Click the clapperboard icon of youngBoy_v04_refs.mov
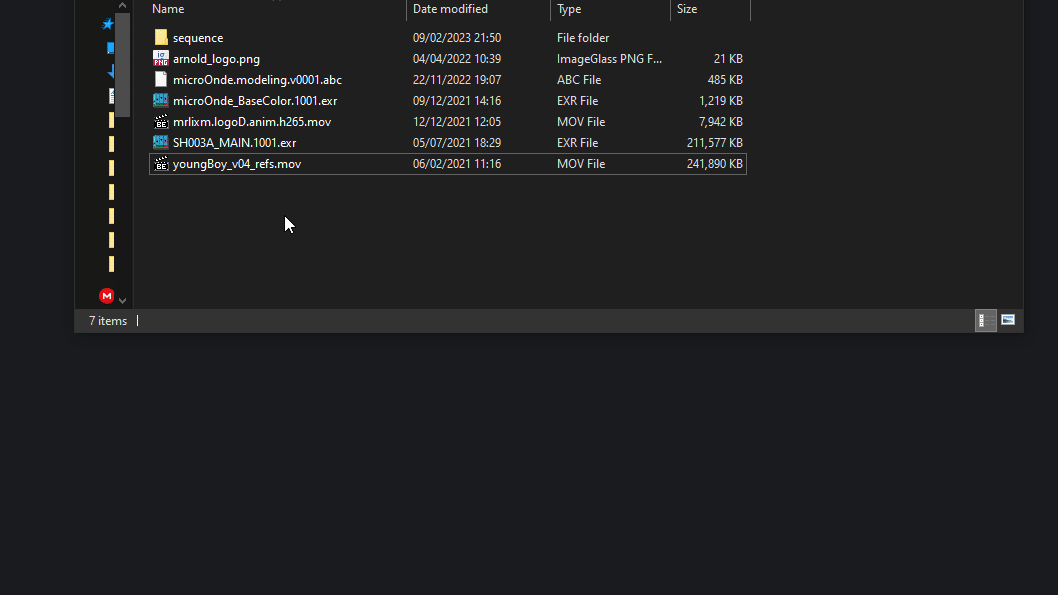Image resolution: width=1058 pixels, height=595 pixels. pos(161,164)
